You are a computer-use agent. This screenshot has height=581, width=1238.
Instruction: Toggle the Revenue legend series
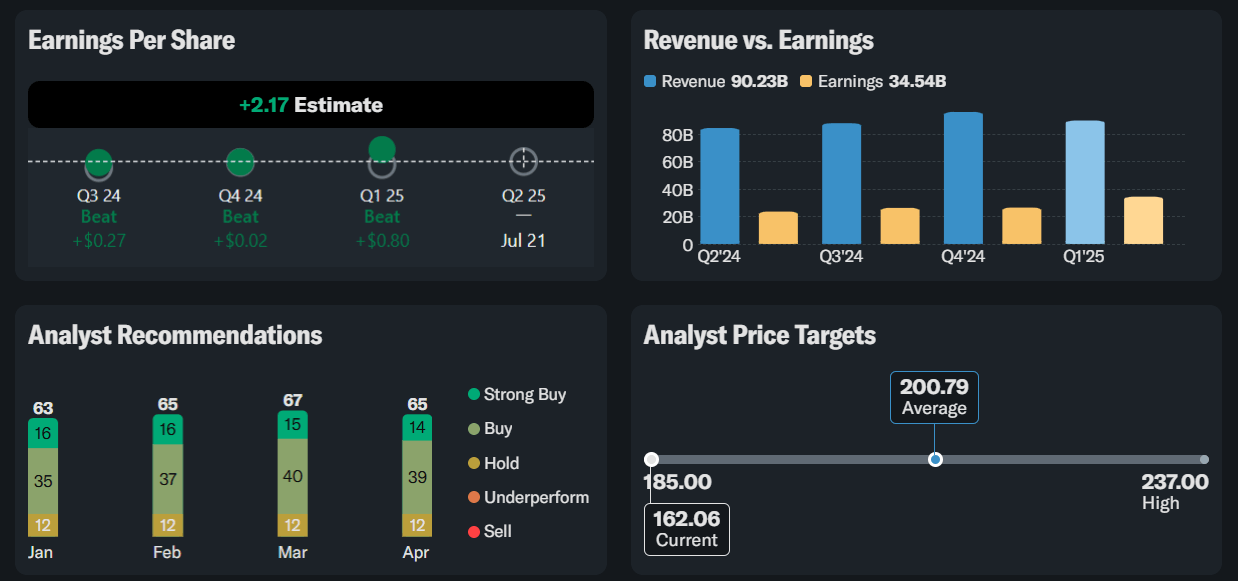(x=685, y=82)
